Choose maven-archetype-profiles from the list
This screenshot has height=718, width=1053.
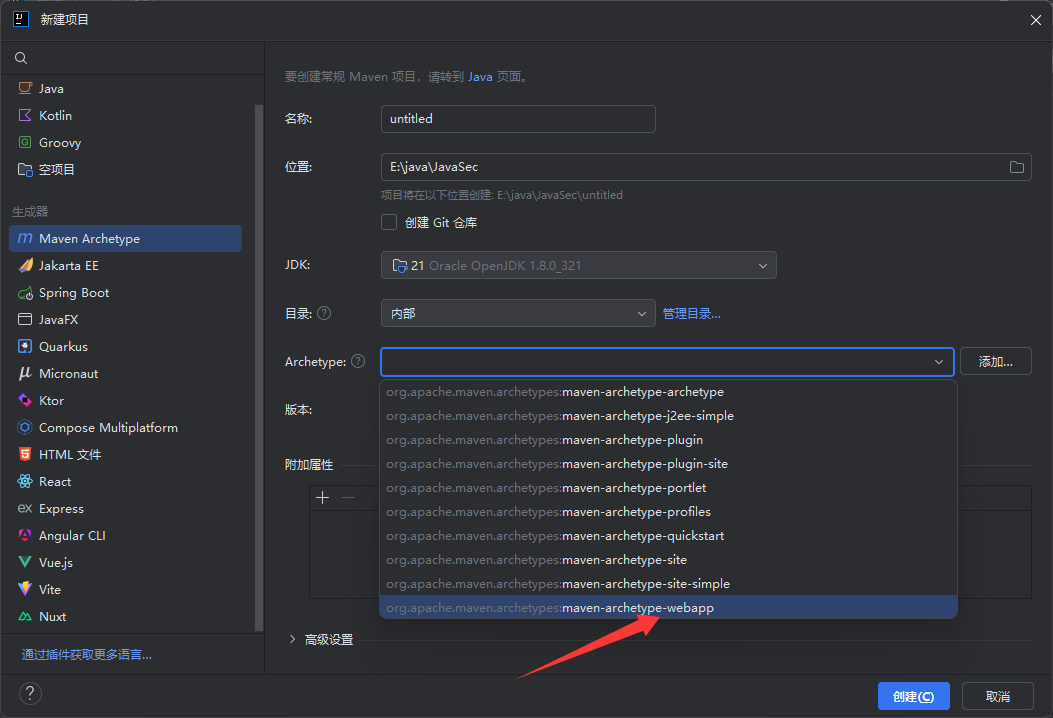tap(668, 511)
